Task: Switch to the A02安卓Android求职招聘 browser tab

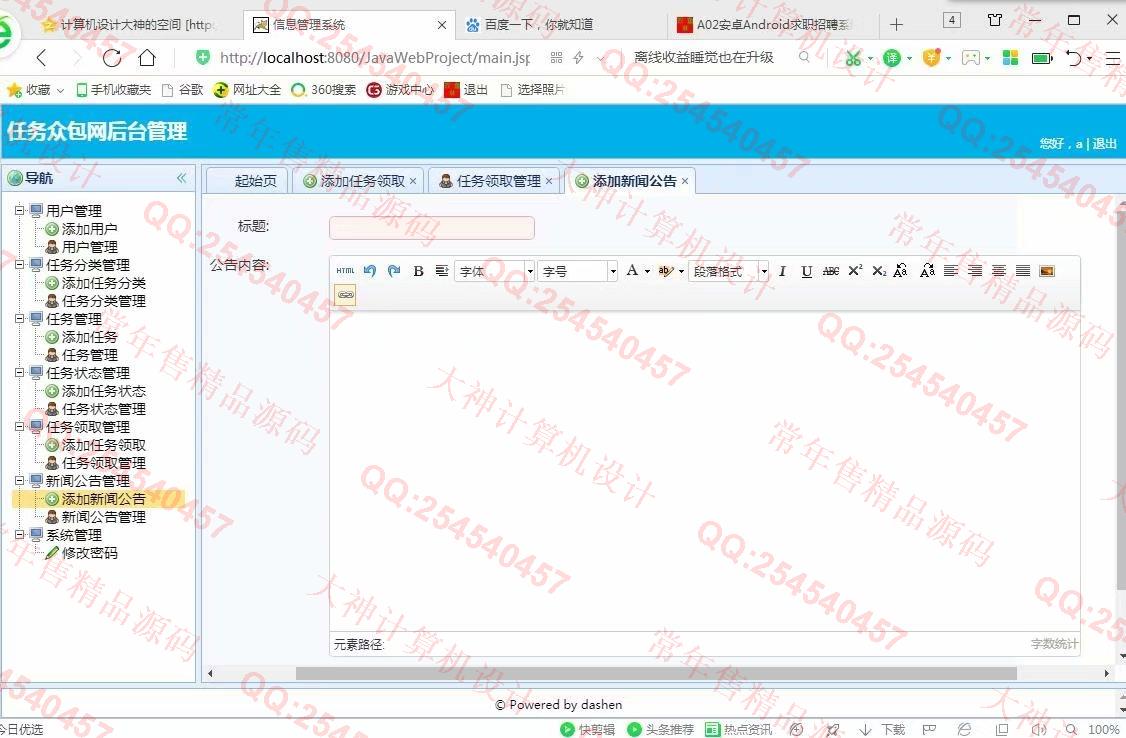Action: [773, 24]
